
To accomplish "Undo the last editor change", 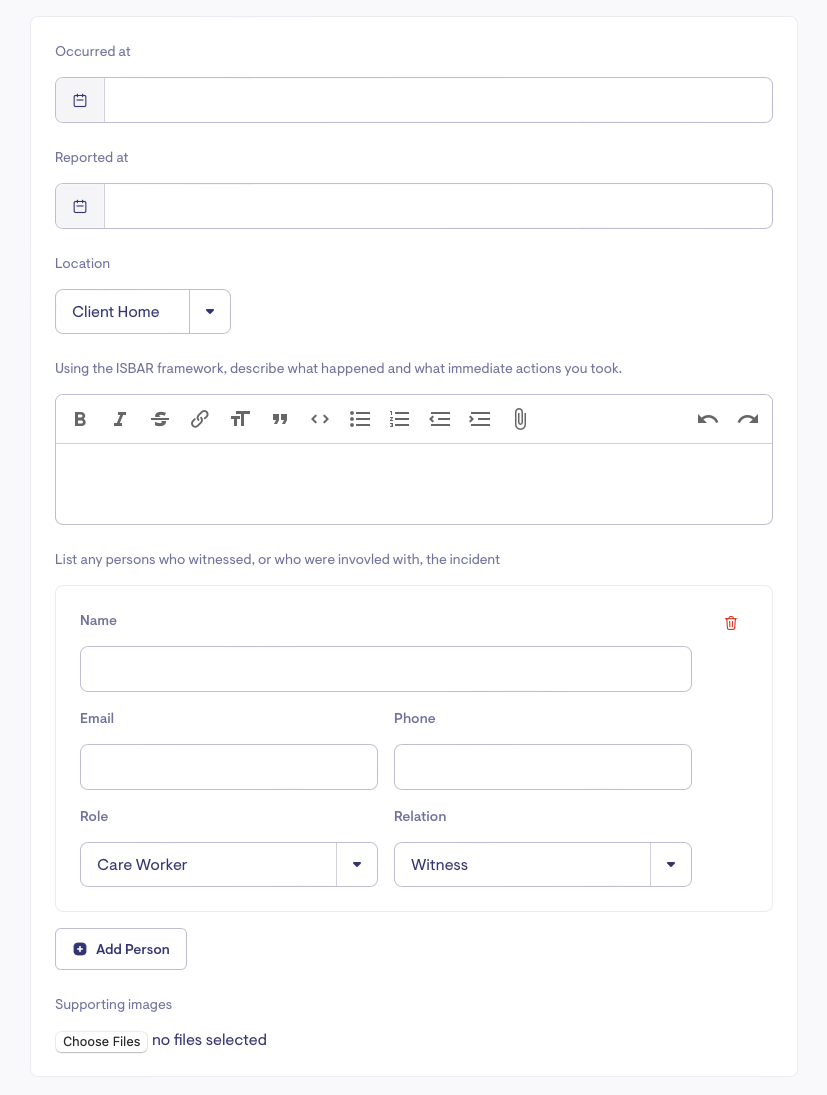I will pyautogui.click(x=708, y=419).
